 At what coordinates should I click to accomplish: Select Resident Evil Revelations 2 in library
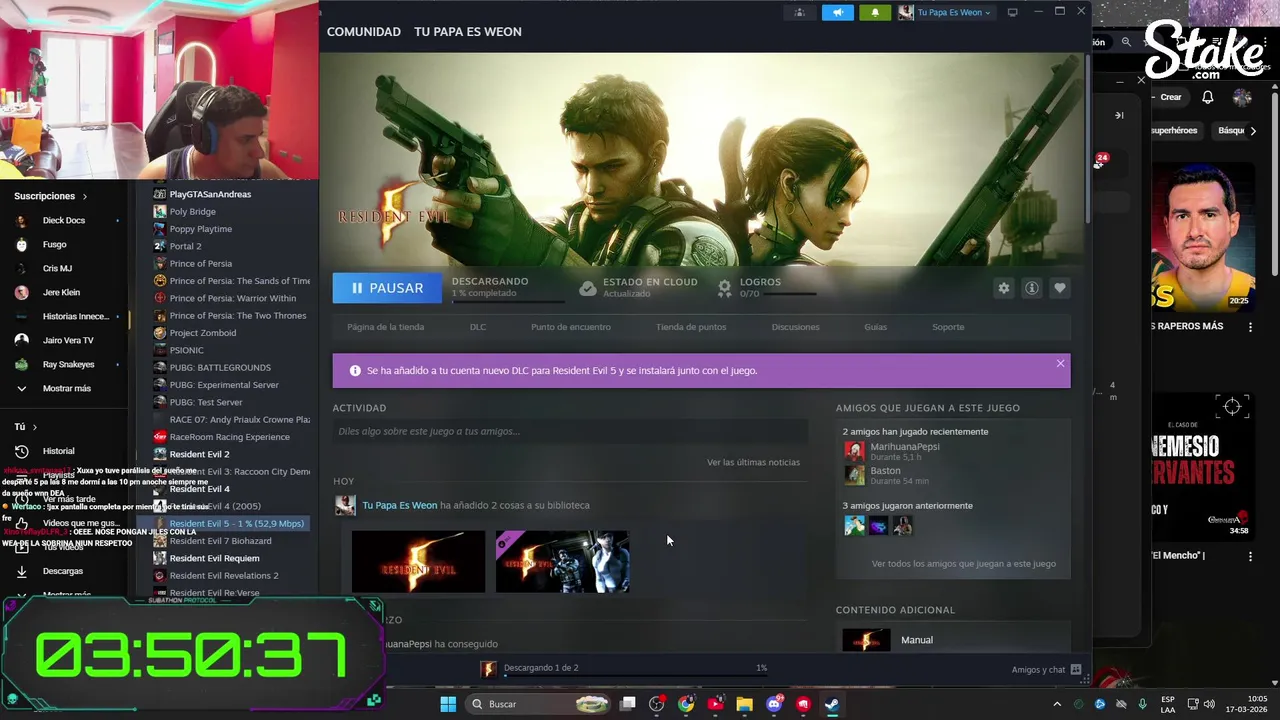(224, 576)
